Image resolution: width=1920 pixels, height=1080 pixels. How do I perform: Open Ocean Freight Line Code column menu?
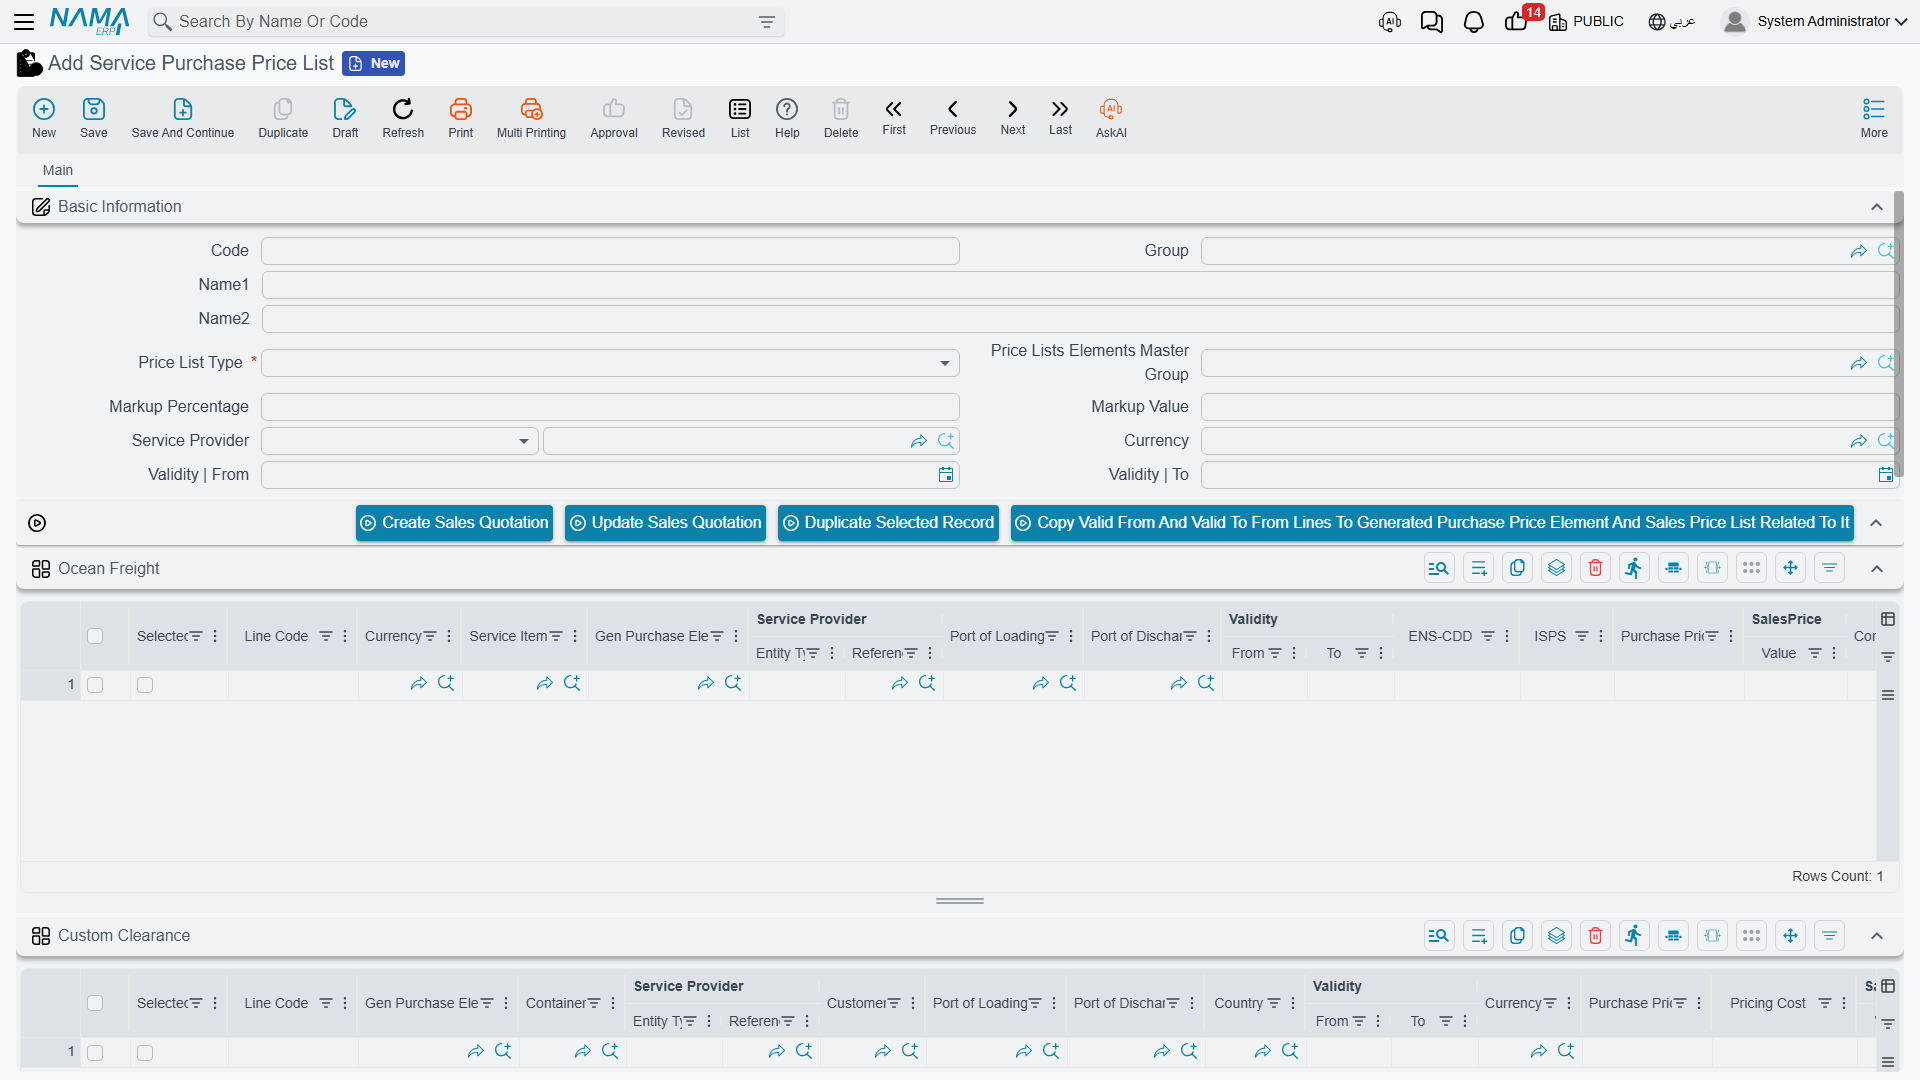(x=345, y=636)
